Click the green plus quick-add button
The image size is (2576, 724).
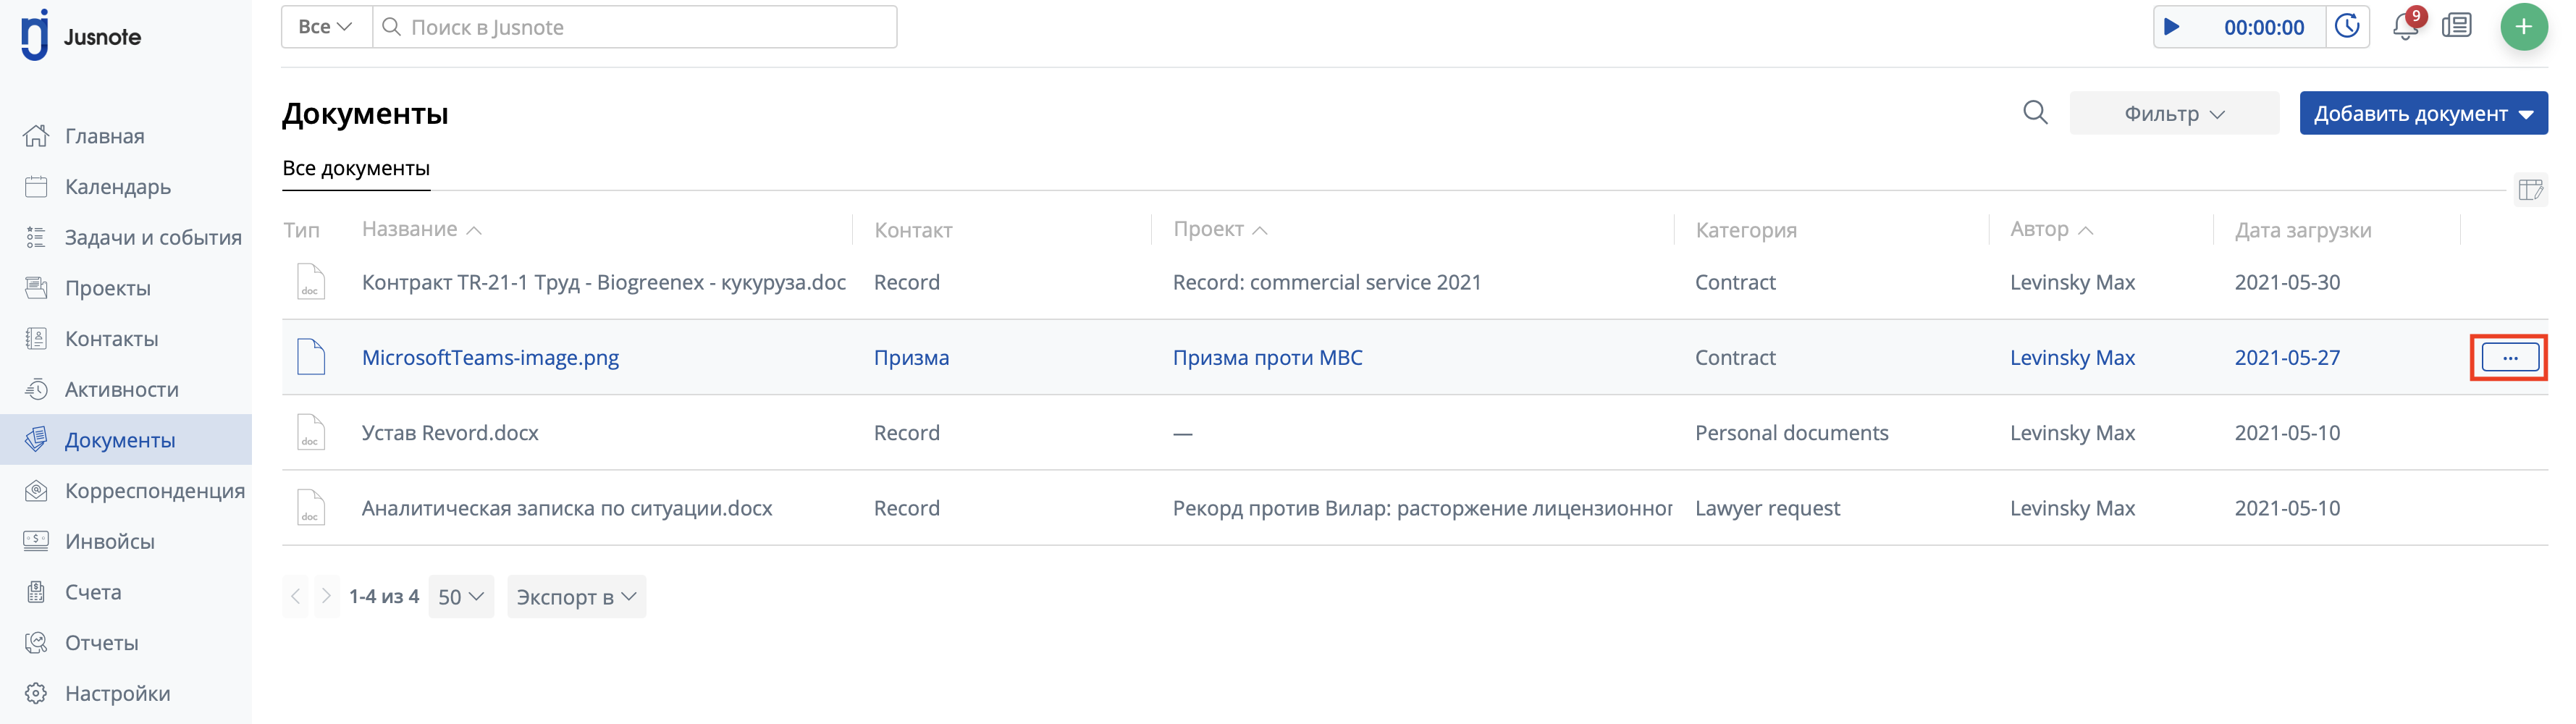[x=2524, y=27]
